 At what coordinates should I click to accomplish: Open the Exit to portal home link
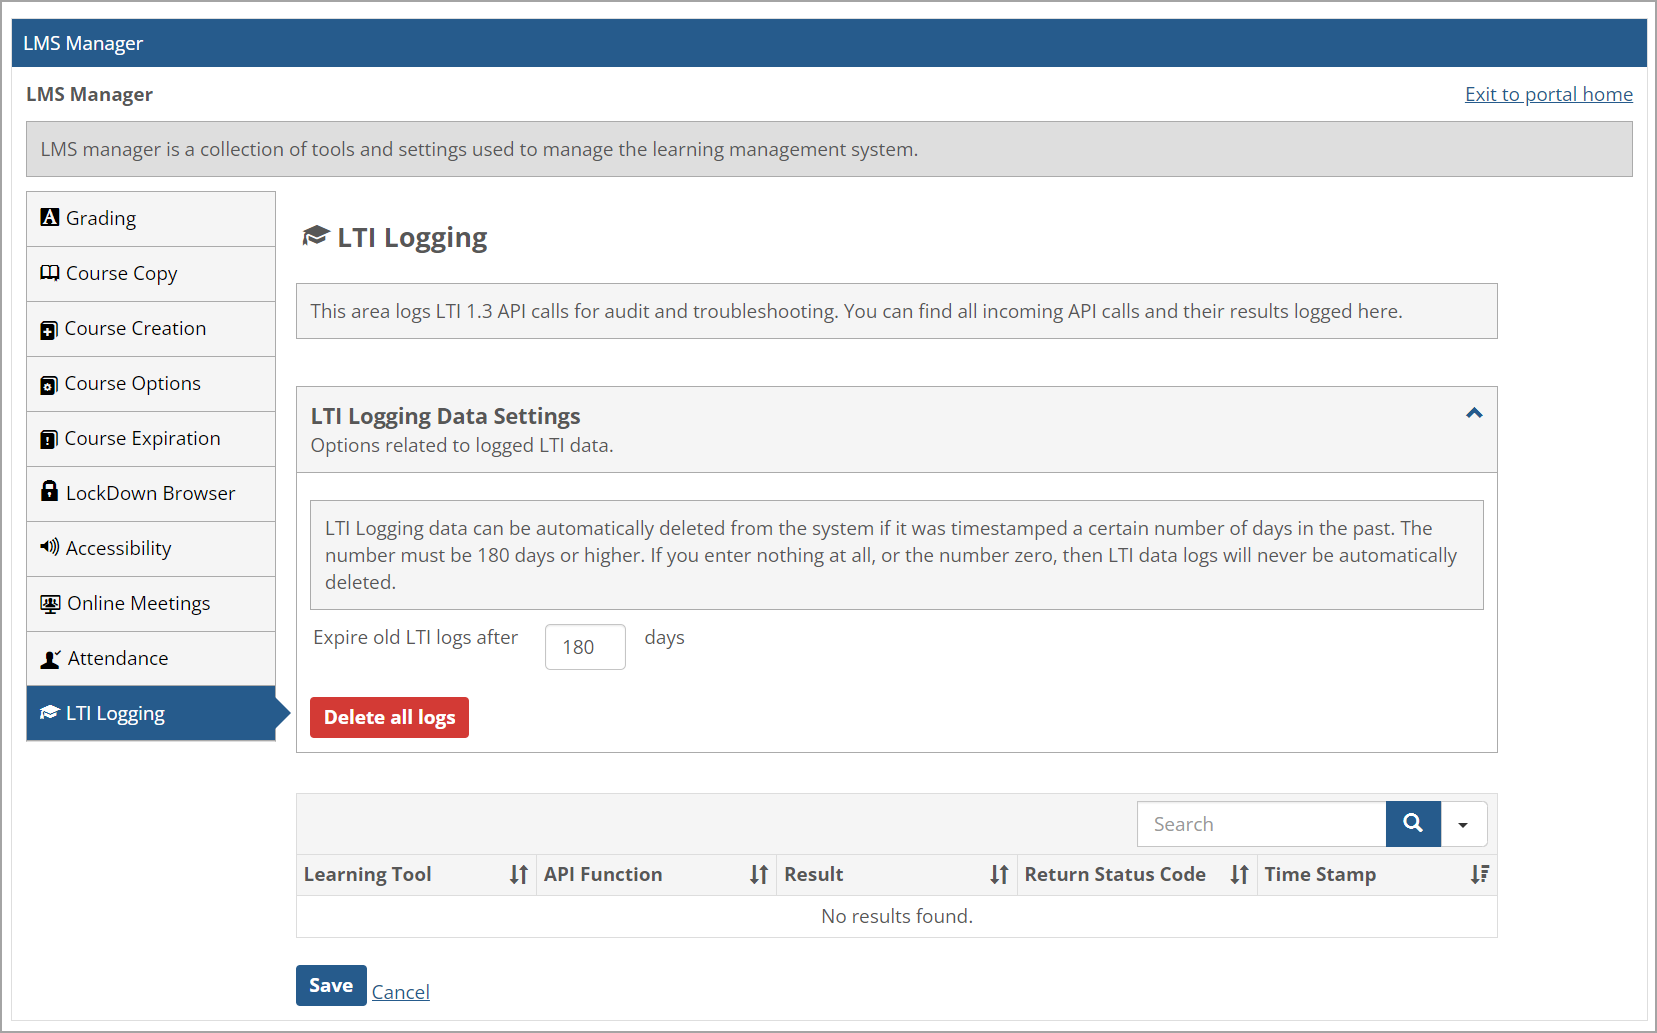coord(1548,94)
